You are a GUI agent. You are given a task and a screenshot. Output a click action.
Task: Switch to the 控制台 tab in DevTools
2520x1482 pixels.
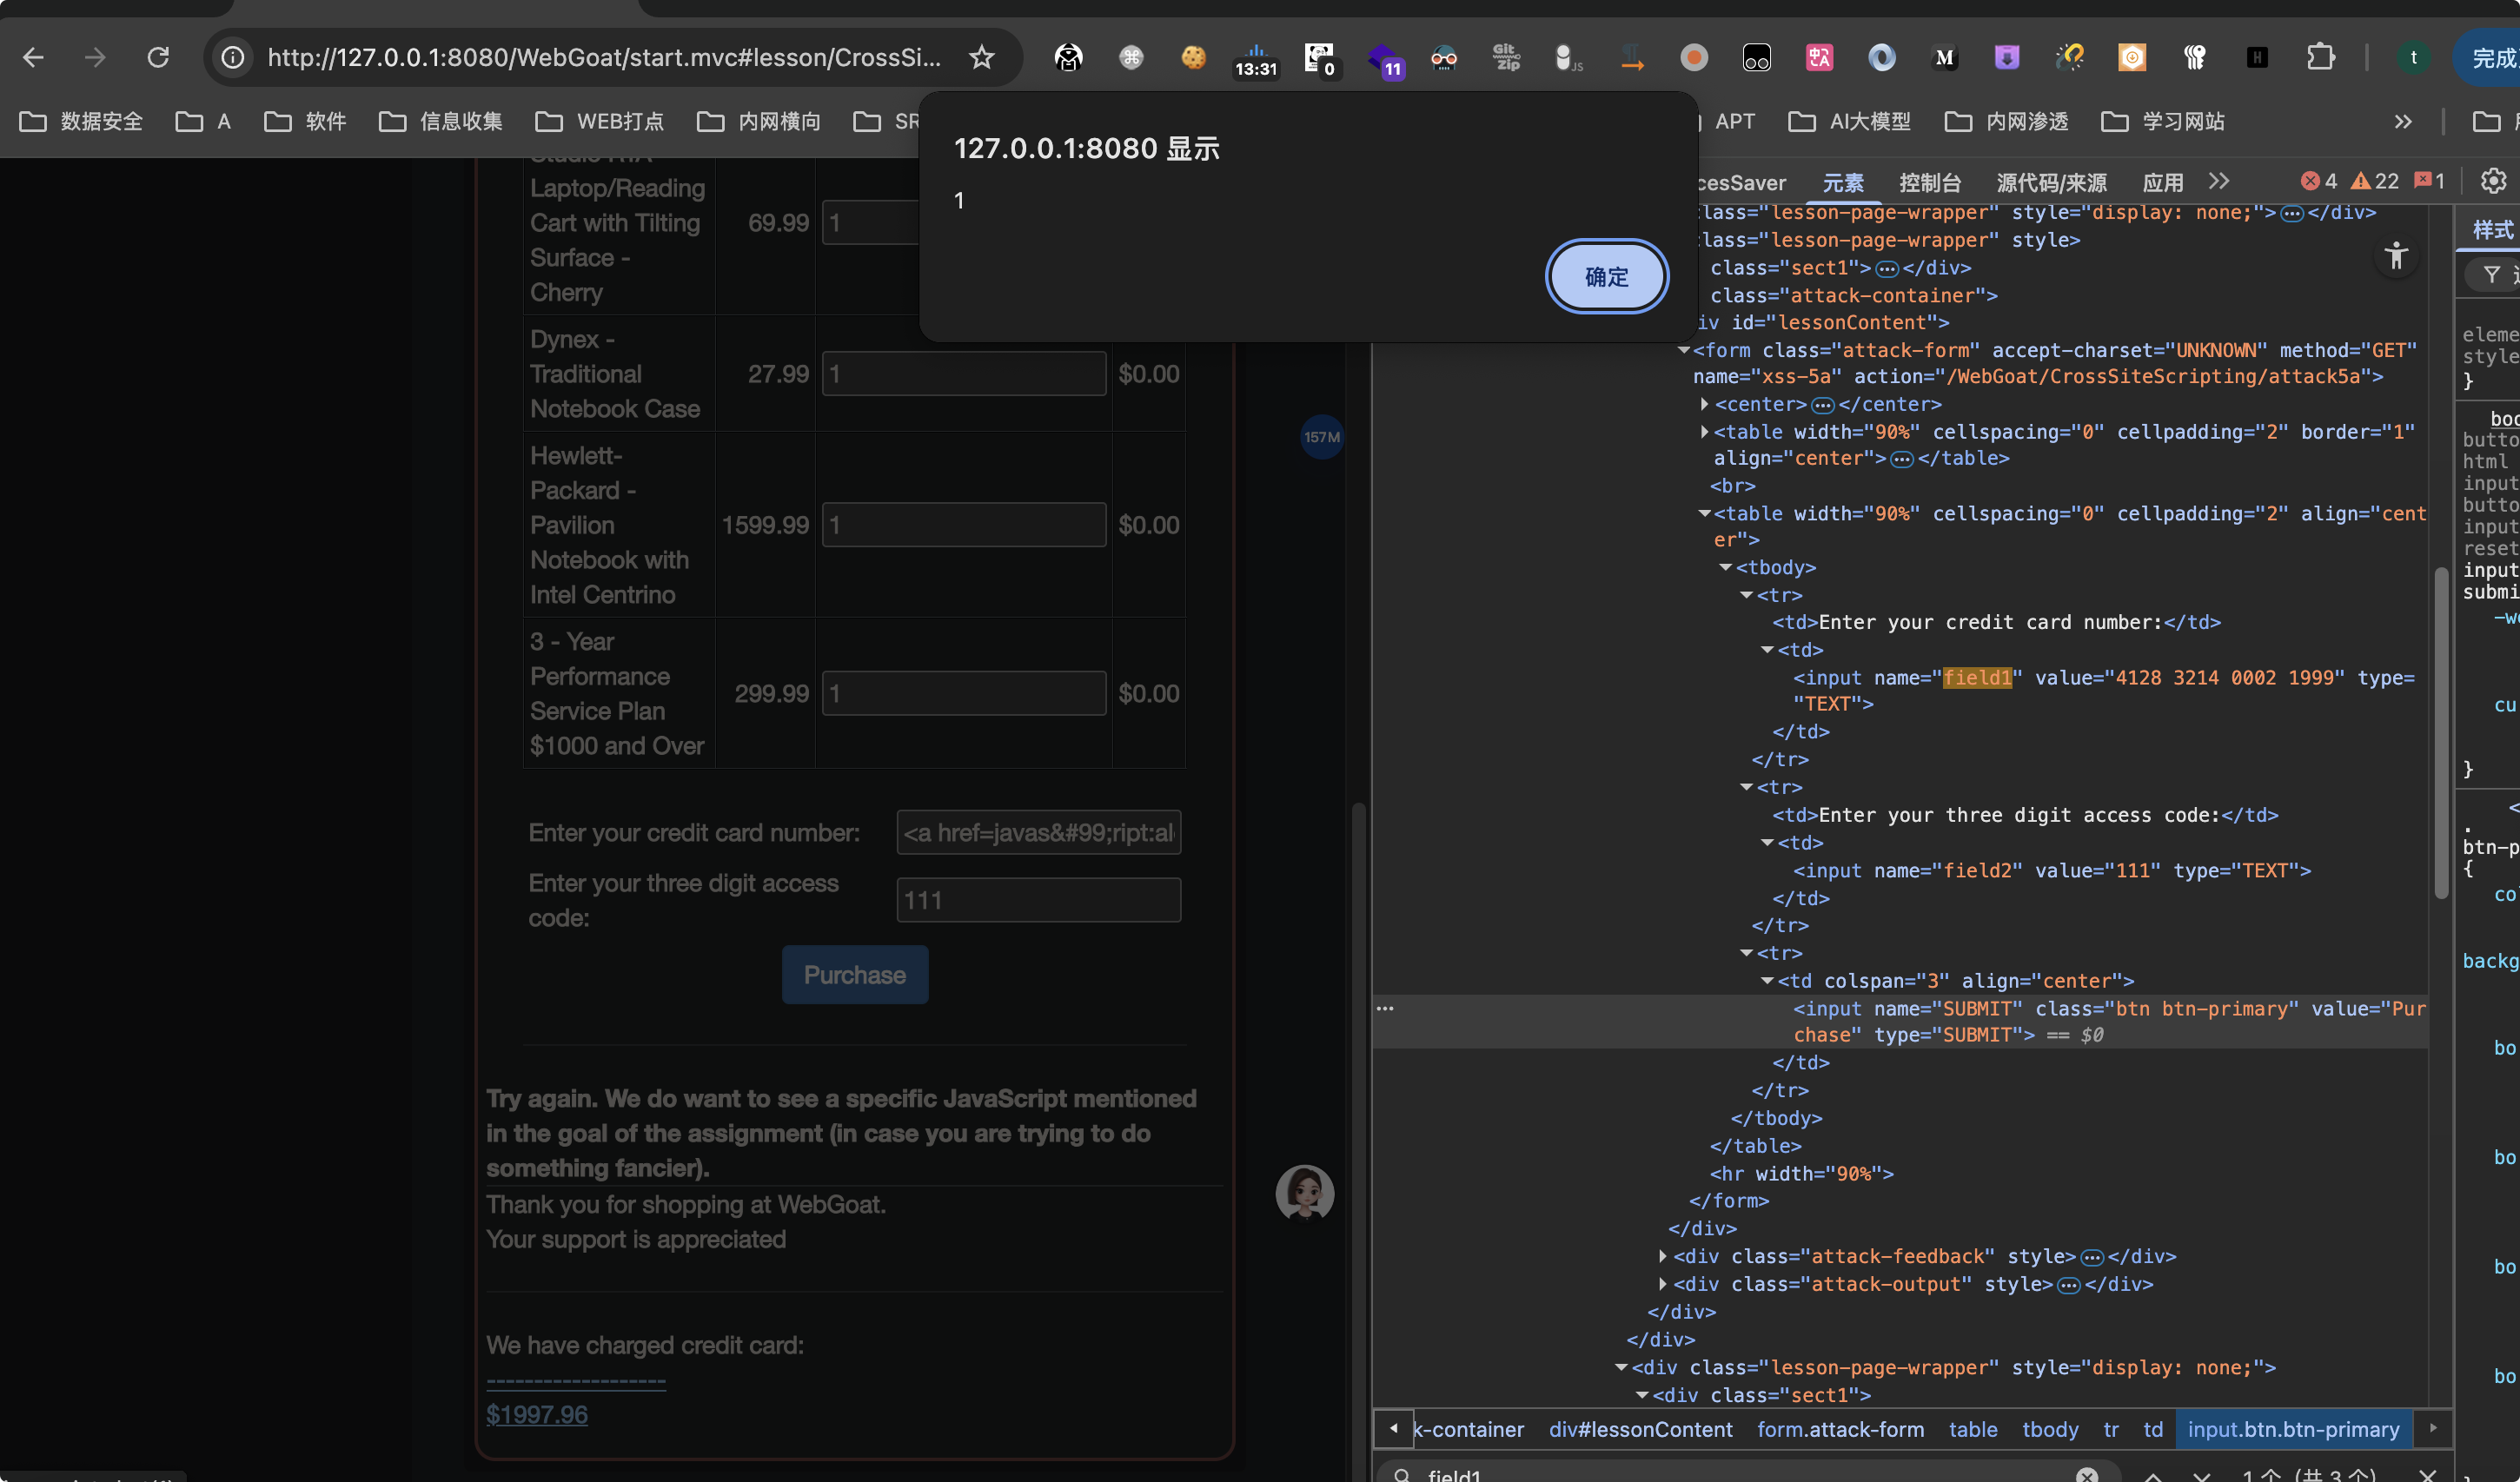pos(1930,182)
